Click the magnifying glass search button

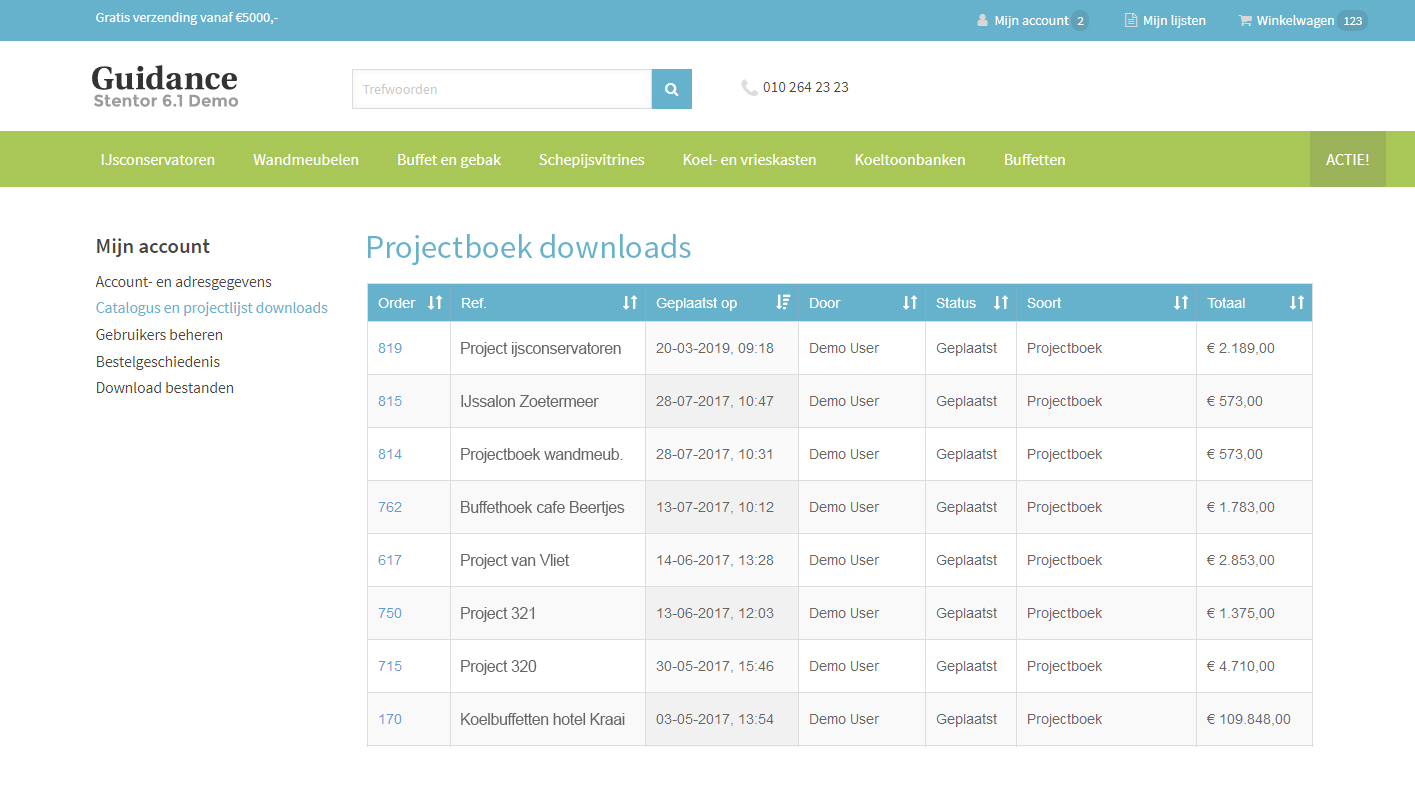pyautogui.click(x=671, y=89)
